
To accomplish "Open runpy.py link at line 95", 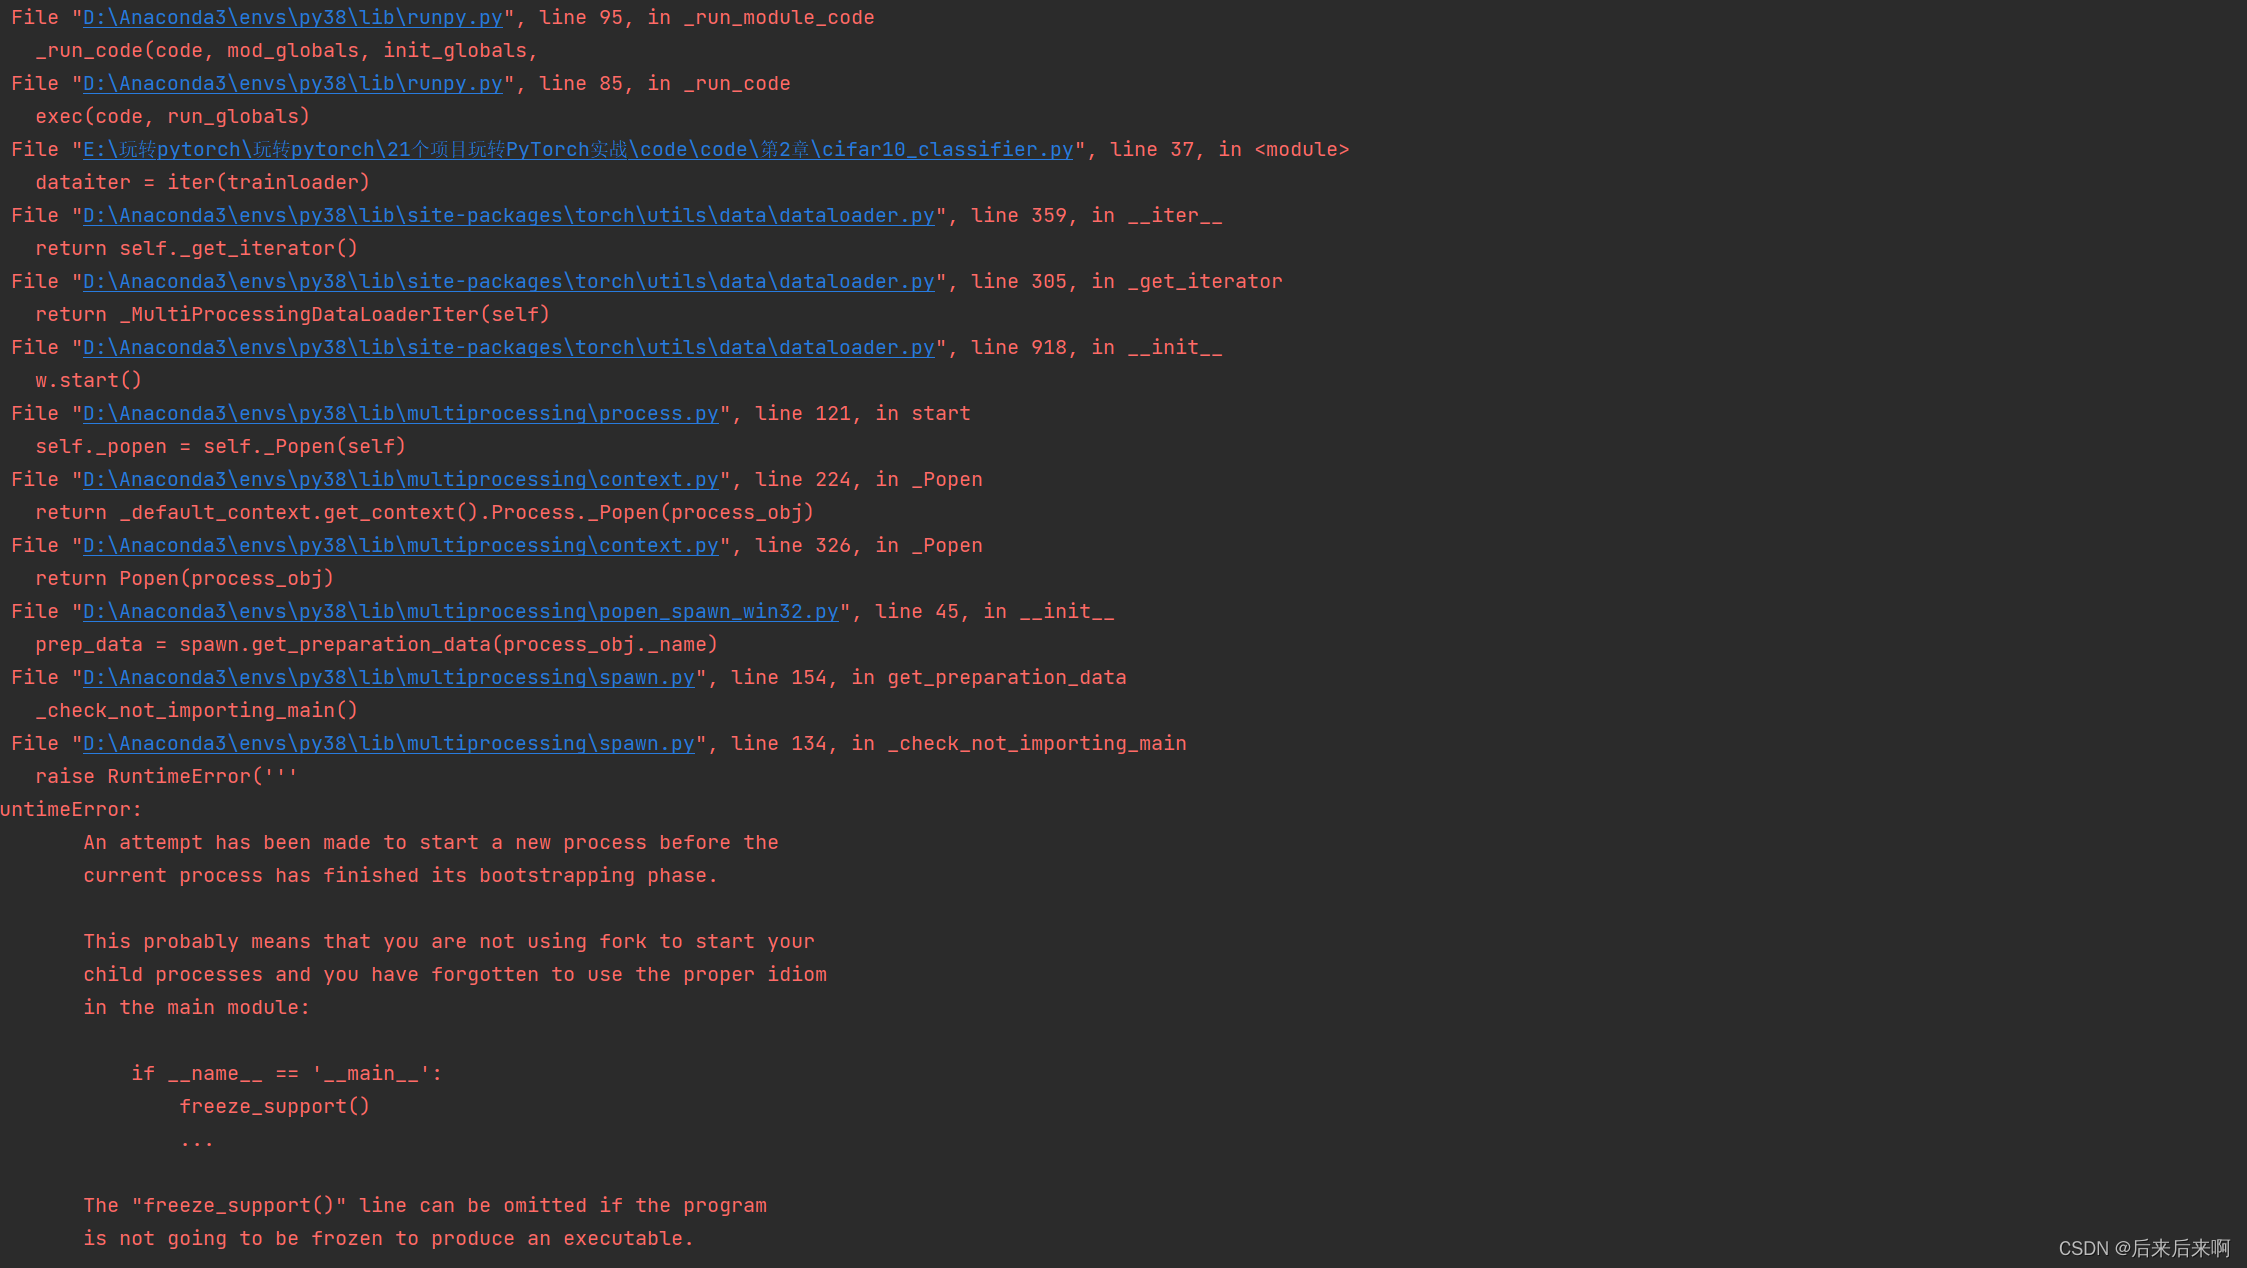I will pos(292,18).
